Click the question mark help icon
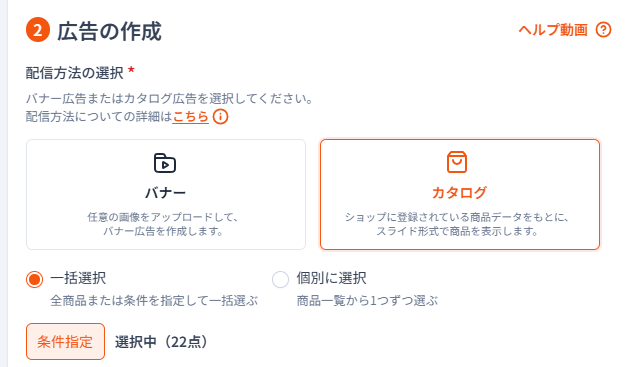 click(603, 30)
